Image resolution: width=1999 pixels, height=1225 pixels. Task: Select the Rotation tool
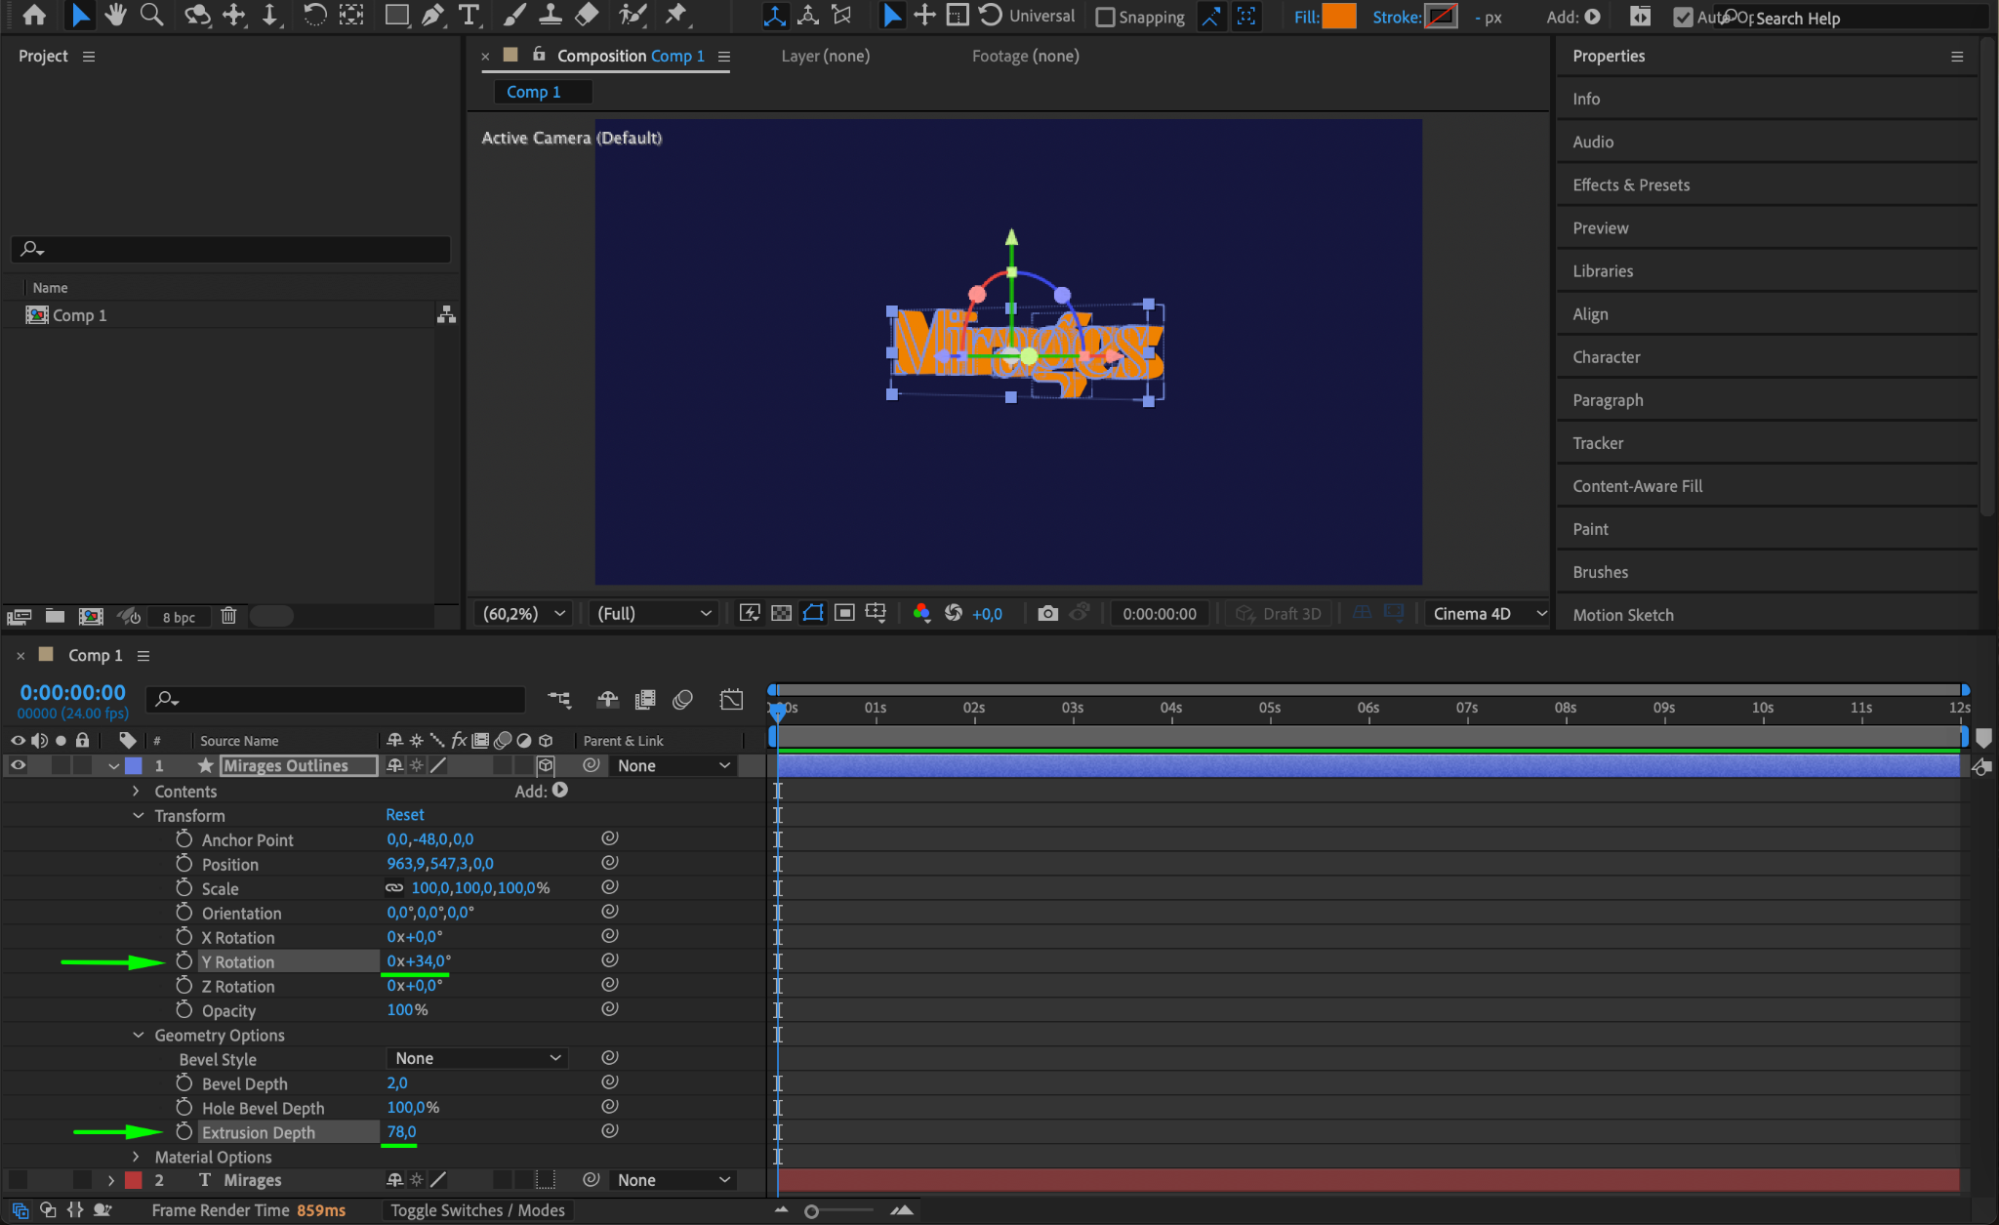point(314,15)
